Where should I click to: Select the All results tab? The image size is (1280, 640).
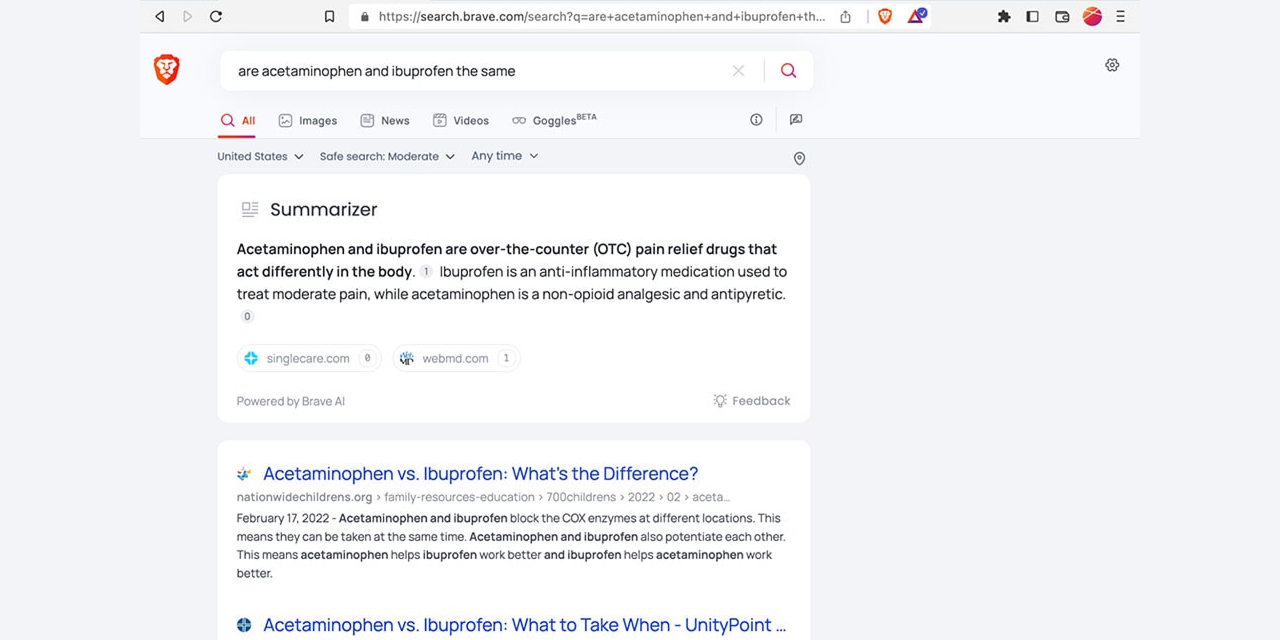pyautogui.click(x=238, y=120)
